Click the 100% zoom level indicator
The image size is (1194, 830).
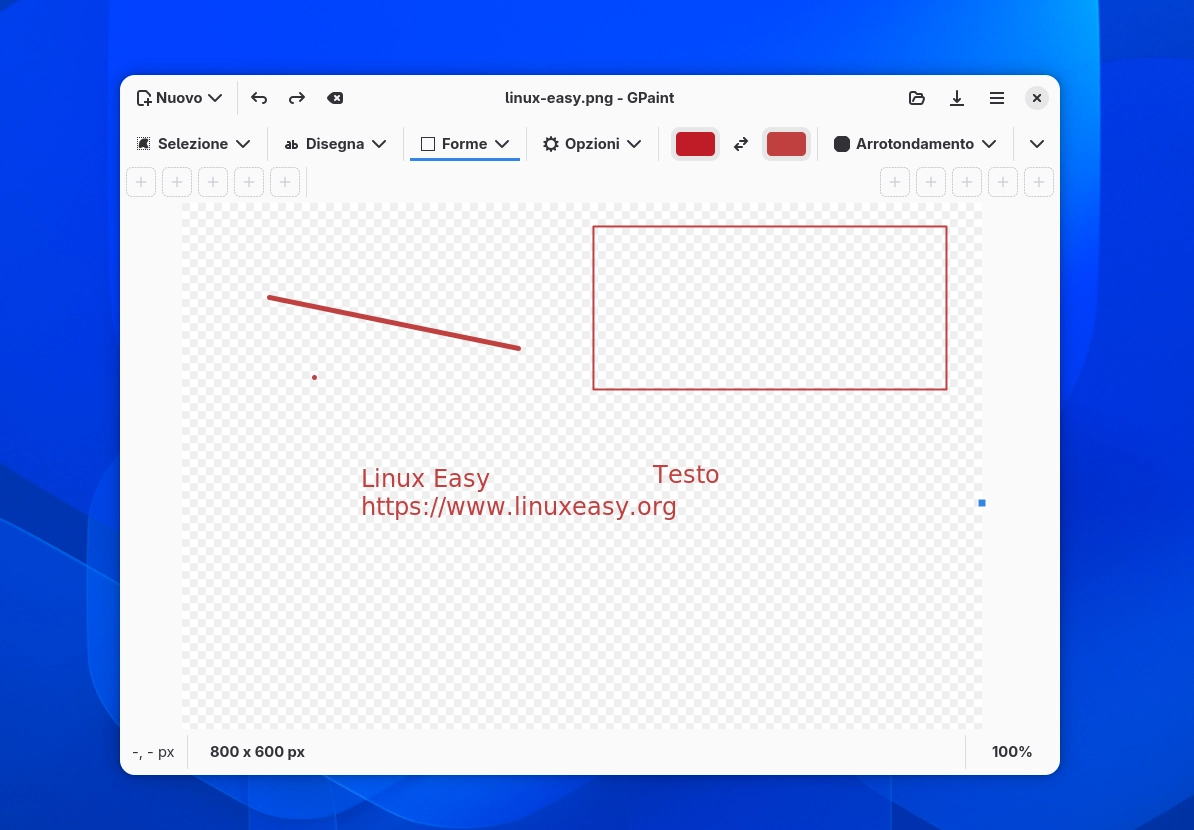click(x=1012, y=752)
